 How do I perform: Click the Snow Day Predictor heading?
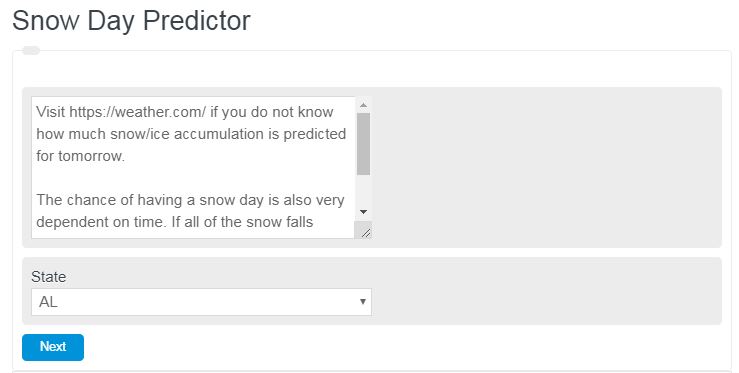point(131,21)
